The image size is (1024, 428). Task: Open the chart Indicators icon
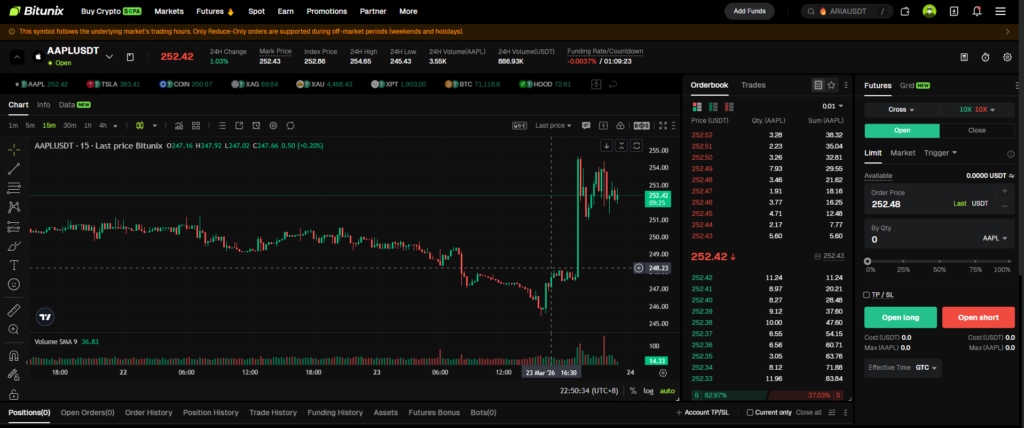coord(179,125)
